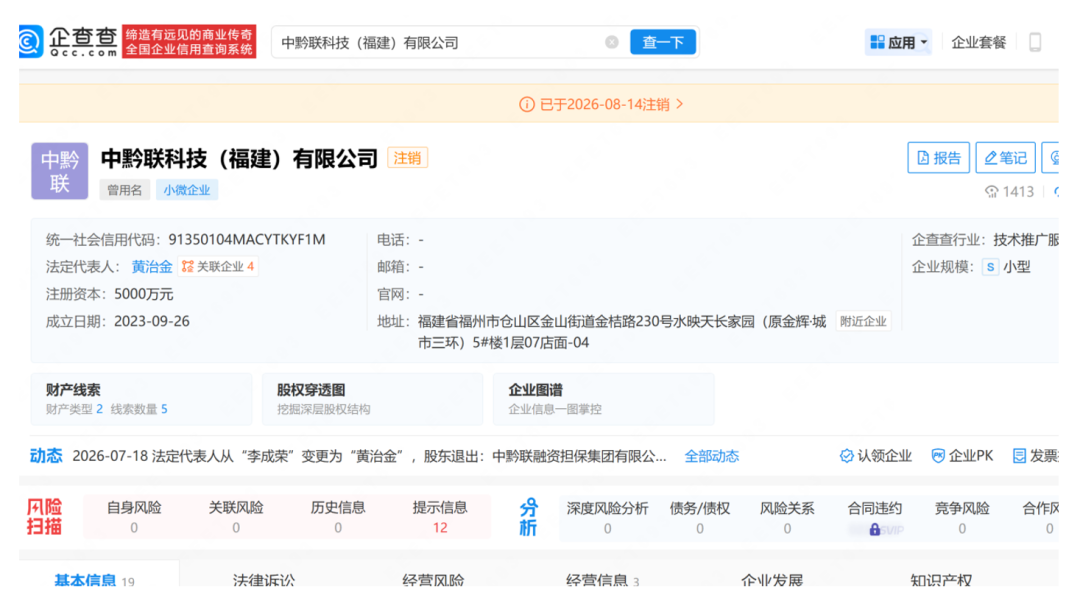Click the 1413 view count icon
Screen dimensions: 1080x612
coord(991,191)
